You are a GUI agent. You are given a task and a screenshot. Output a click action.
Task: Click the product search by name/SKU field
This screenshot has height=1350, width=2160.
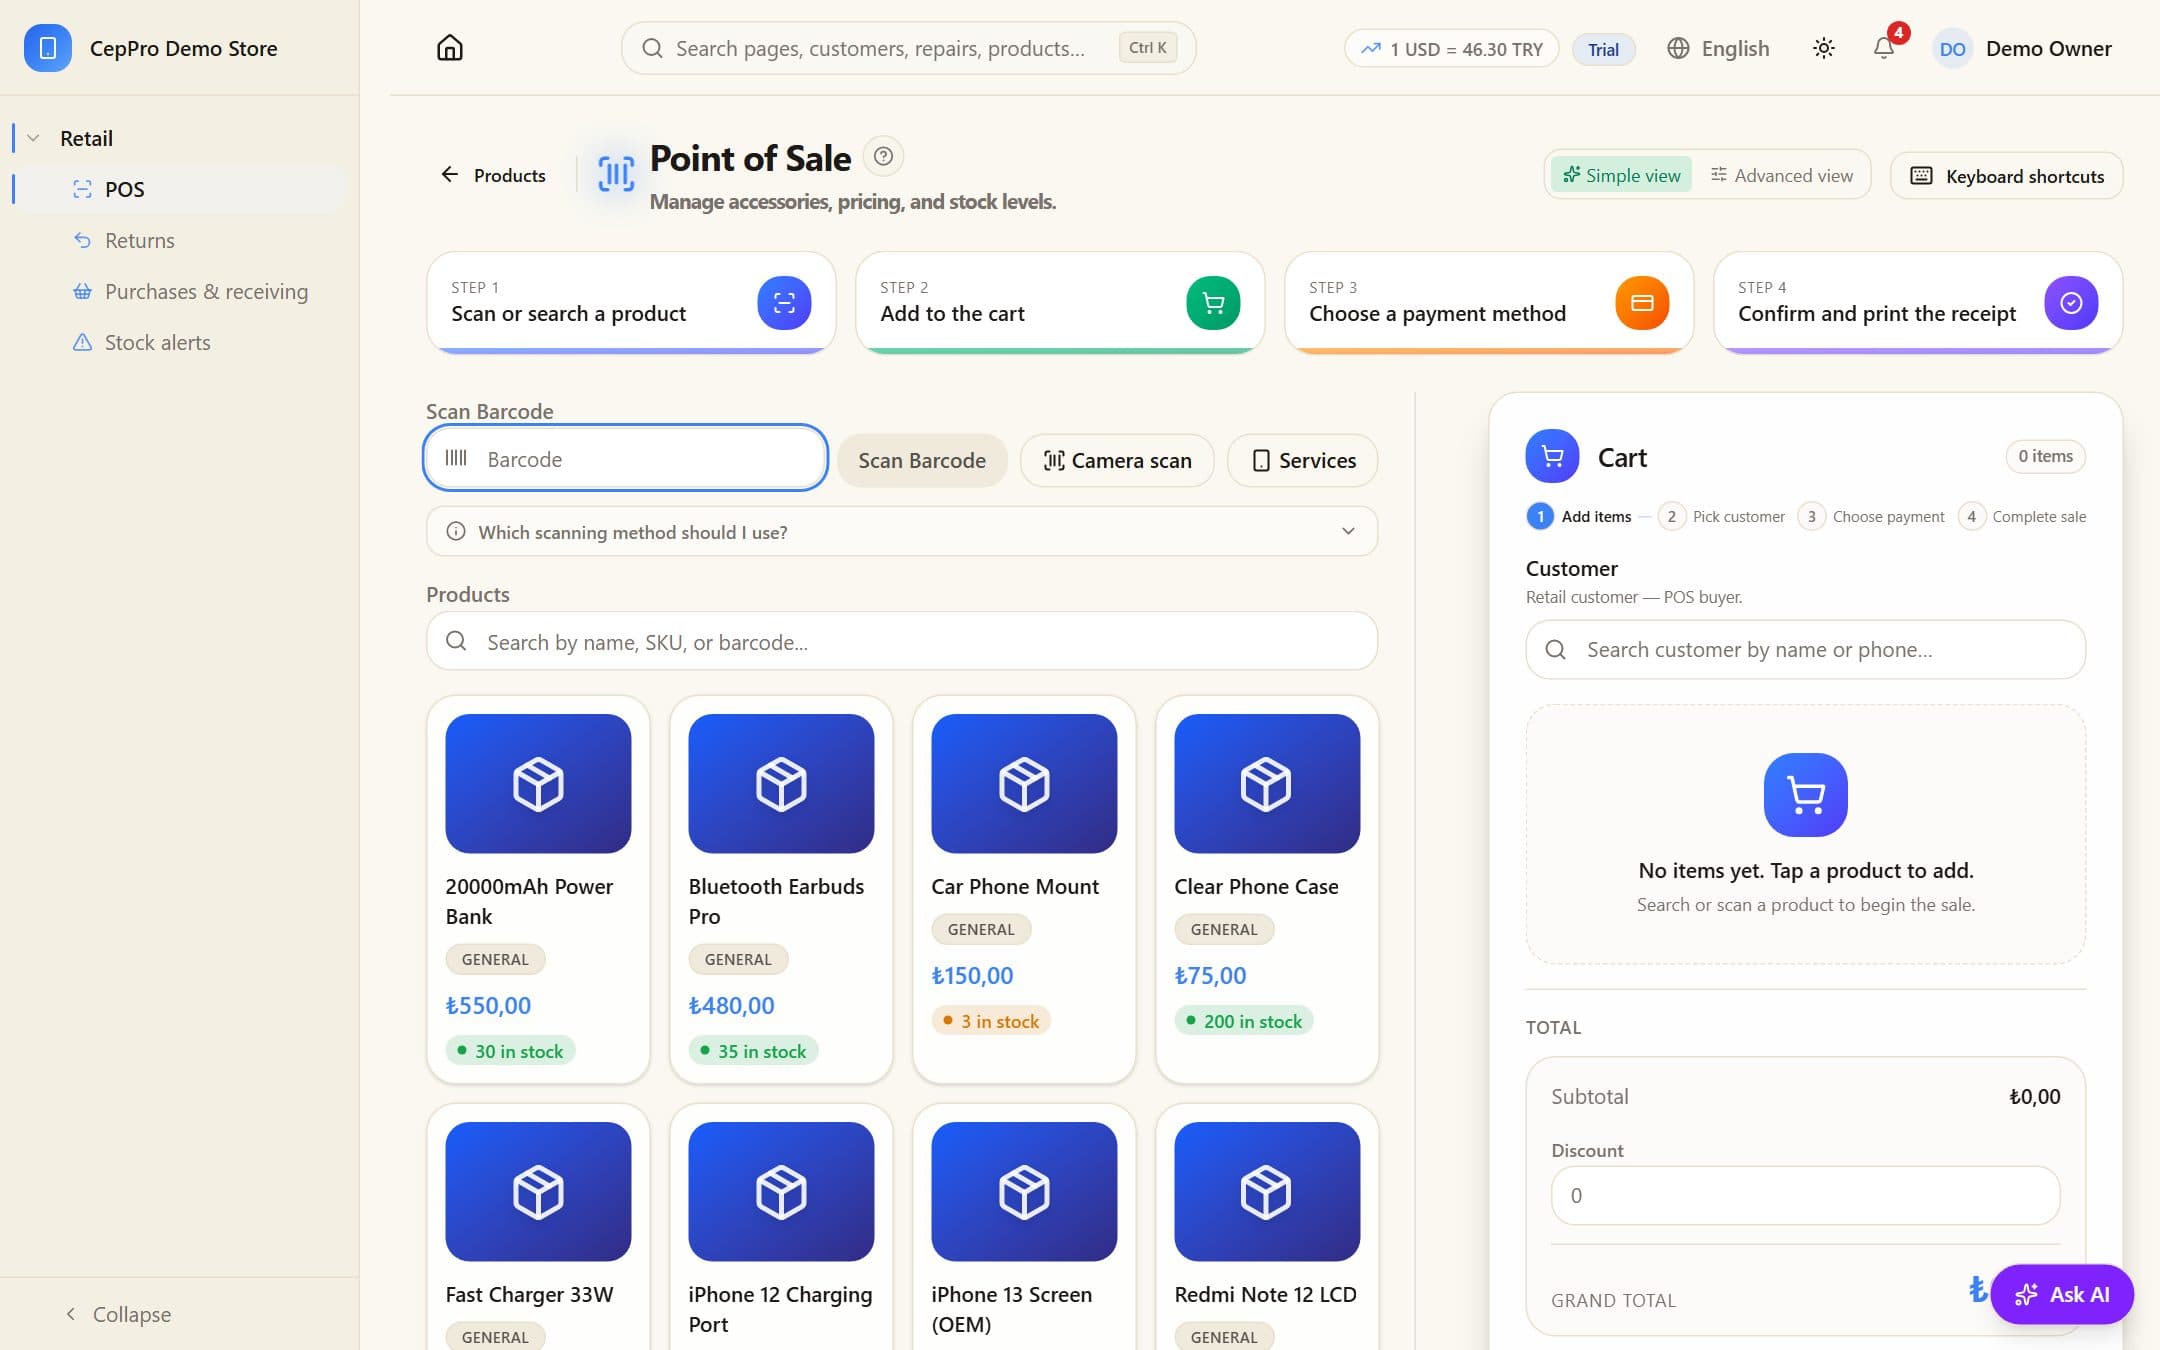(x=901, y=641)
